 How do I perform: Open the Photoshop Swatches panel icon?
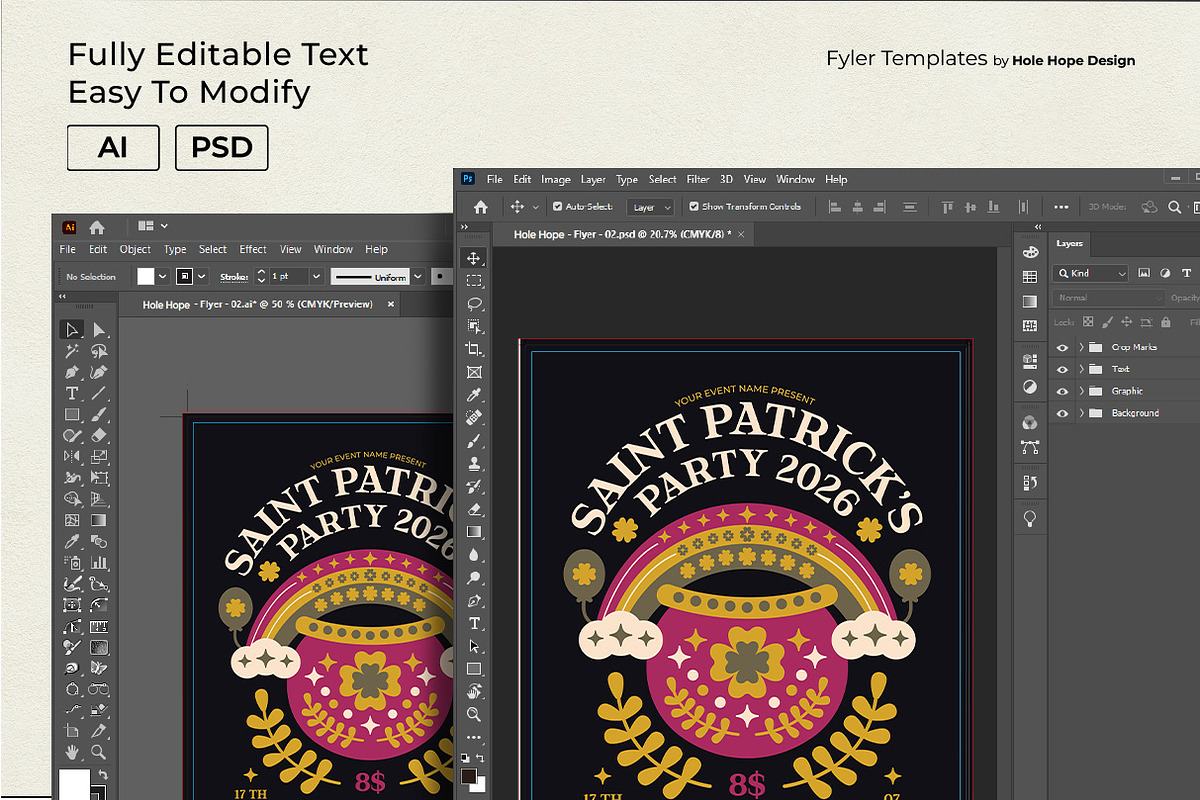pos(1030,276)
